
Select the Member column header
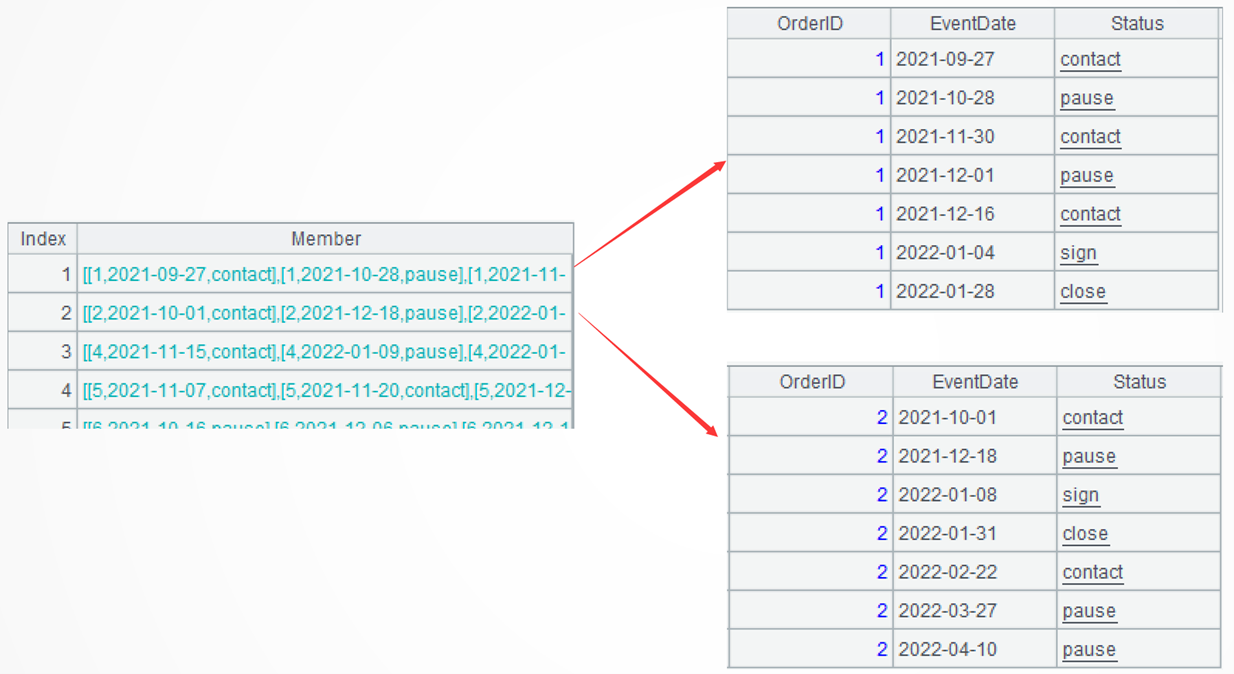pyautogui.click(x=326, y=239)
